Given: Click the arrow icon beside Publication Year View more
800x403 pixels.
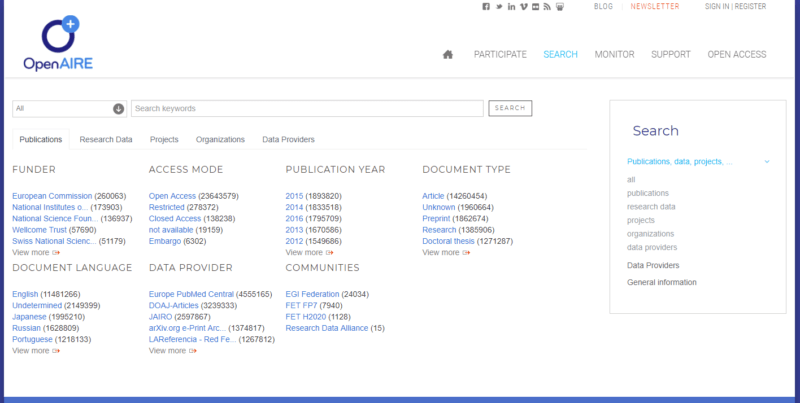Looking at the screenshot, I should [x=330, y=253].
